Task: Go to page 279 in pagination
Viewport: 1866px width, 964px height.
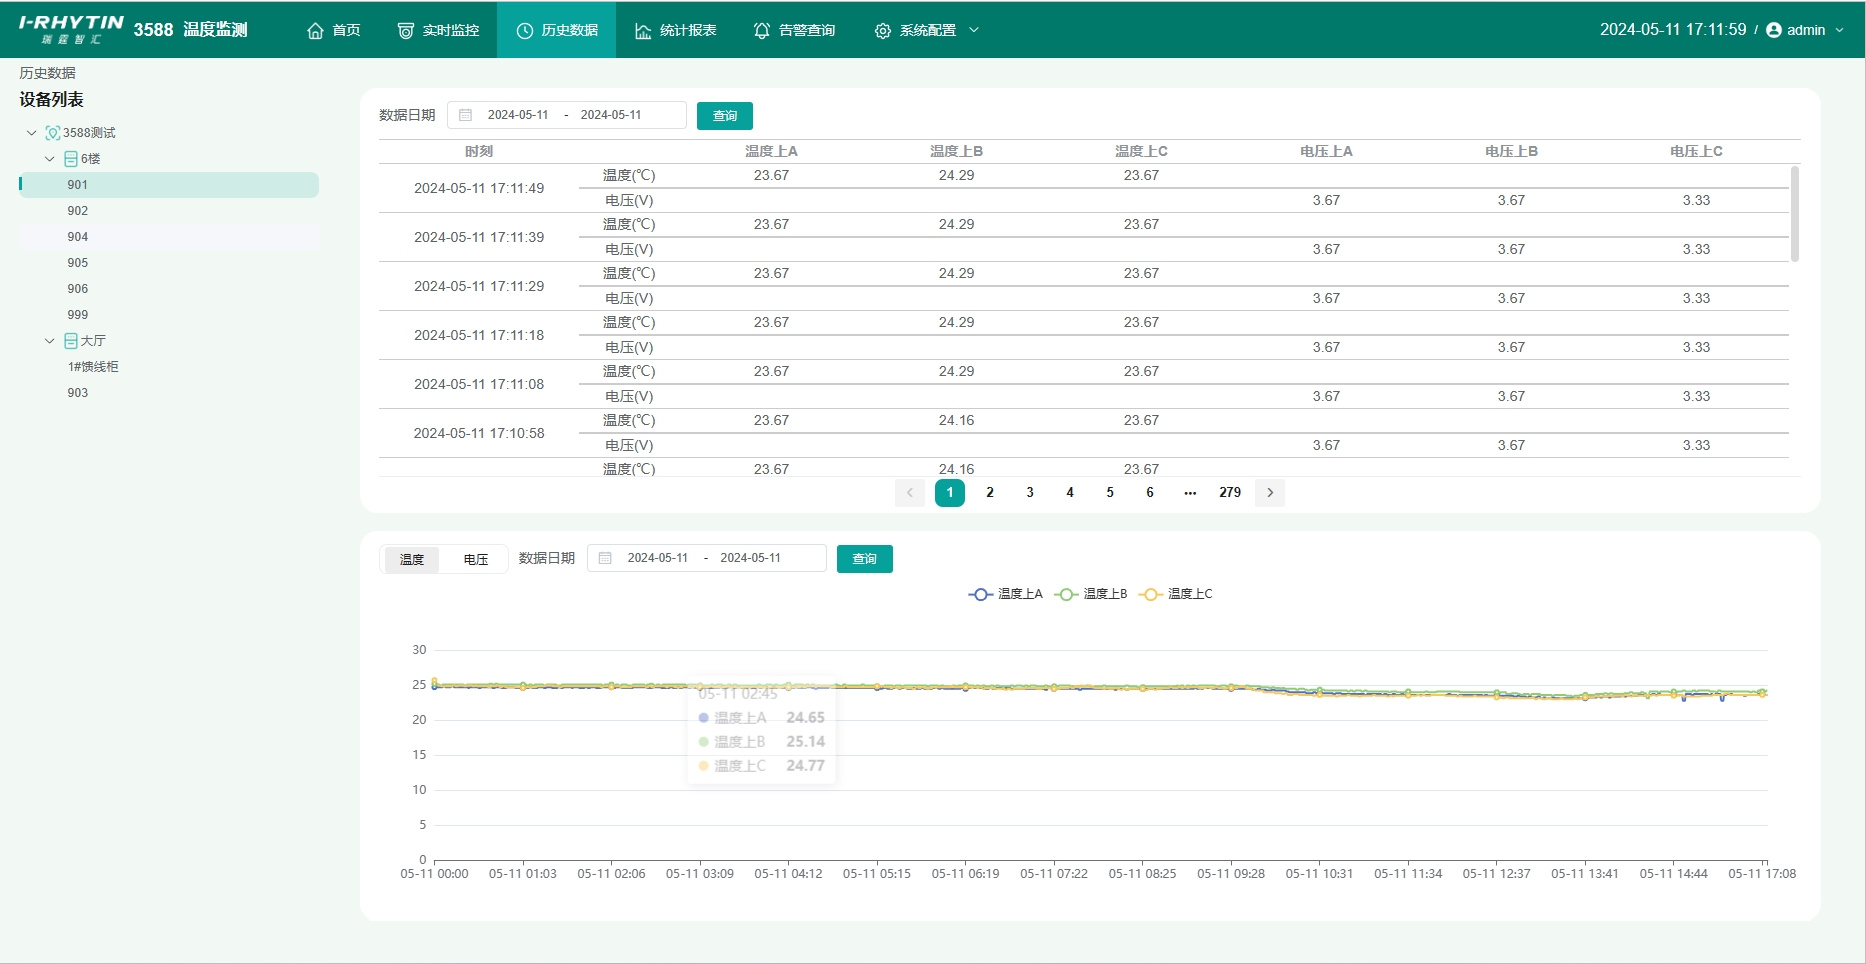Action: click(1229, 493)
